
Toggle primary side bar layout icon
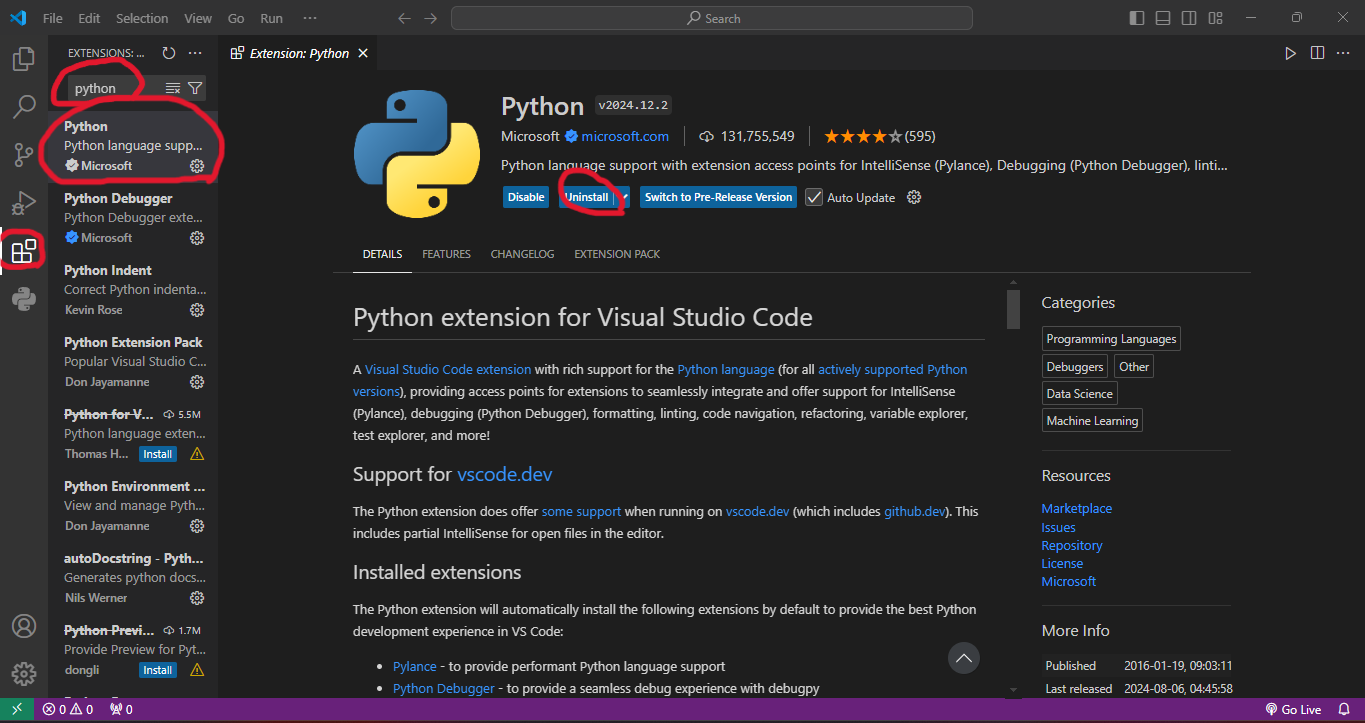tap(1137, 18)
